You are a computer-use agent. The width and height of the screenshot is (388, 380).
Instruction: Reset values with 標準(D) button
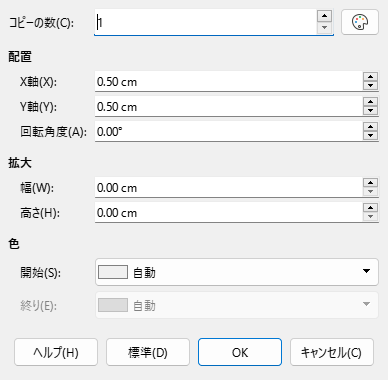click(x=148, y=352)
